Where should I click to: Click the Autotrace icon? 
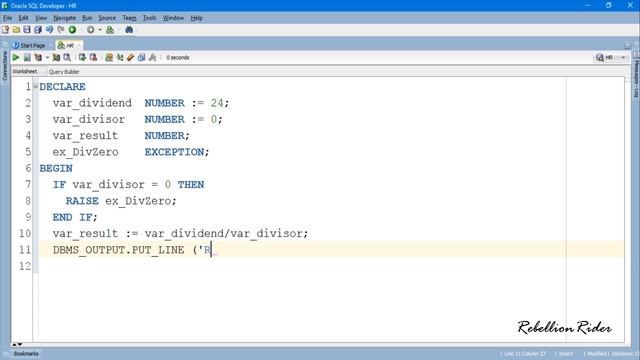pyautogui.click(x=56, y=58)
